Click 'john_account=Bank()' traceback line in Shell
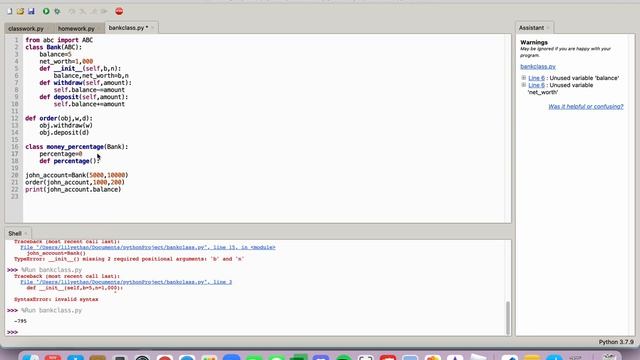This screenshot has height=360, width=640. point(56,253)
